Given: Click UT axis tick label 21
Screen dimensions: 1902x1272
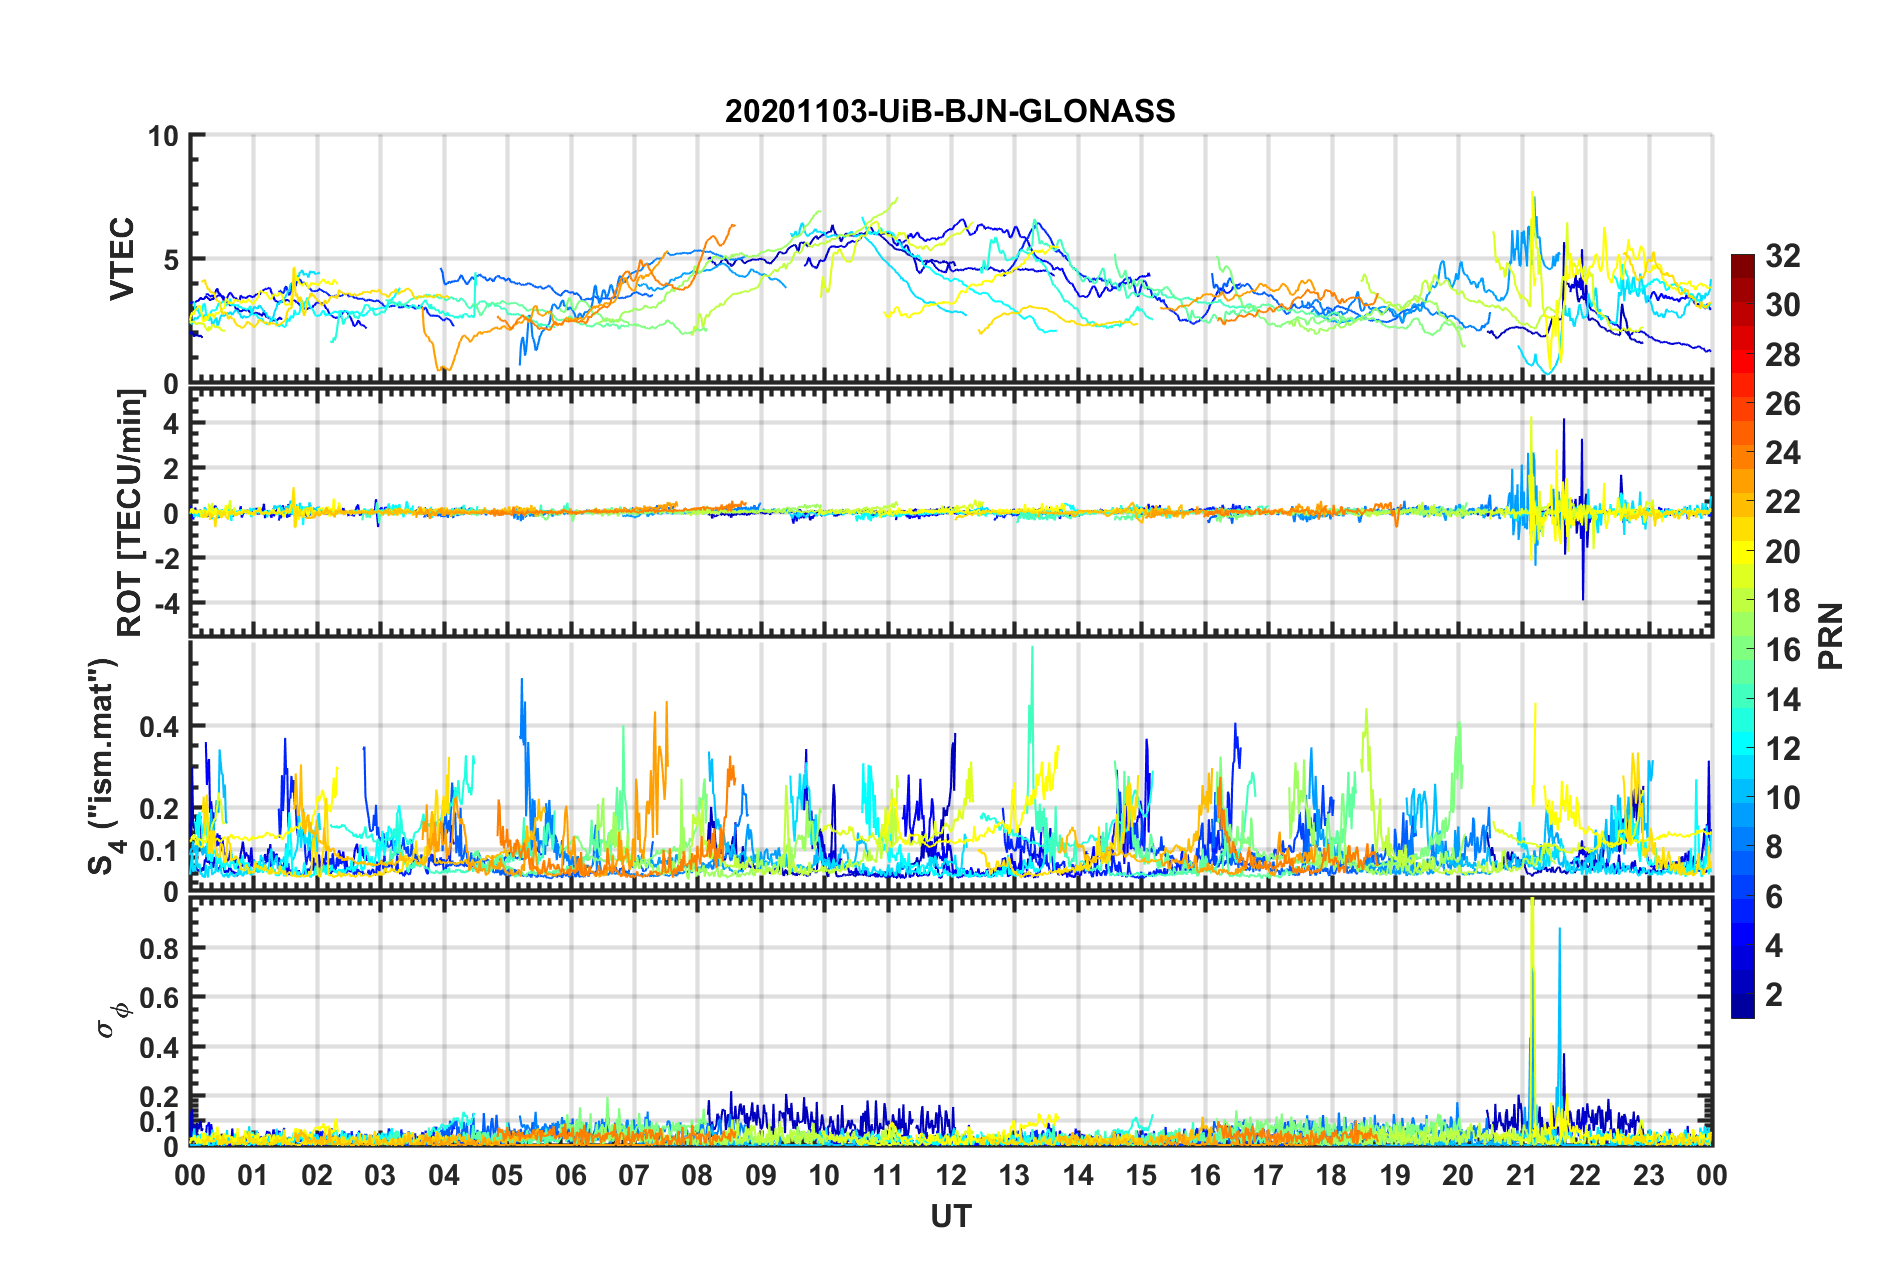Looking at the screenshot, I should (x=1522, y=1175).
